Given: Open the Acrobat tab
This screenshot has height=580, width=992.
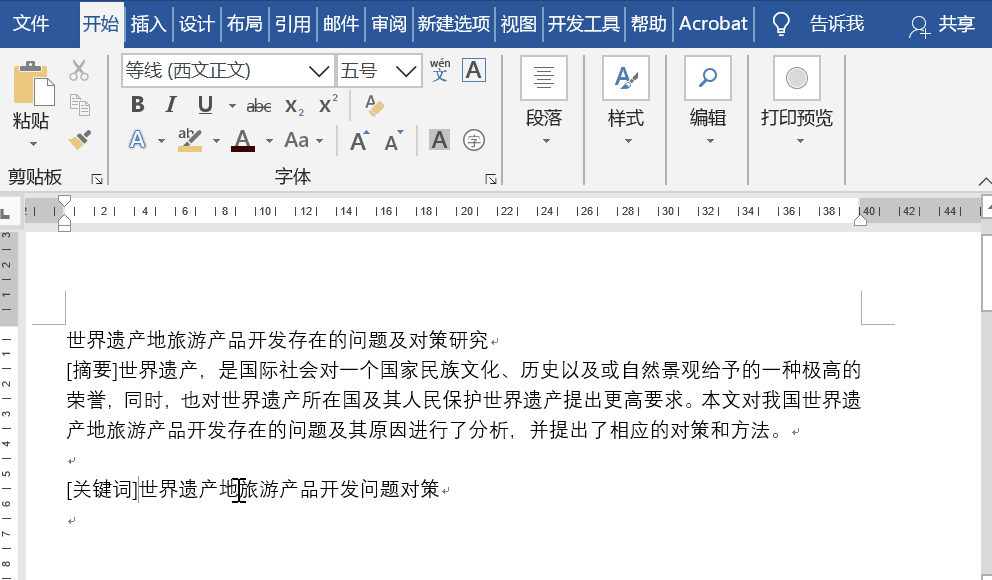Looking at the screenshot, I should tap(713, 23).
